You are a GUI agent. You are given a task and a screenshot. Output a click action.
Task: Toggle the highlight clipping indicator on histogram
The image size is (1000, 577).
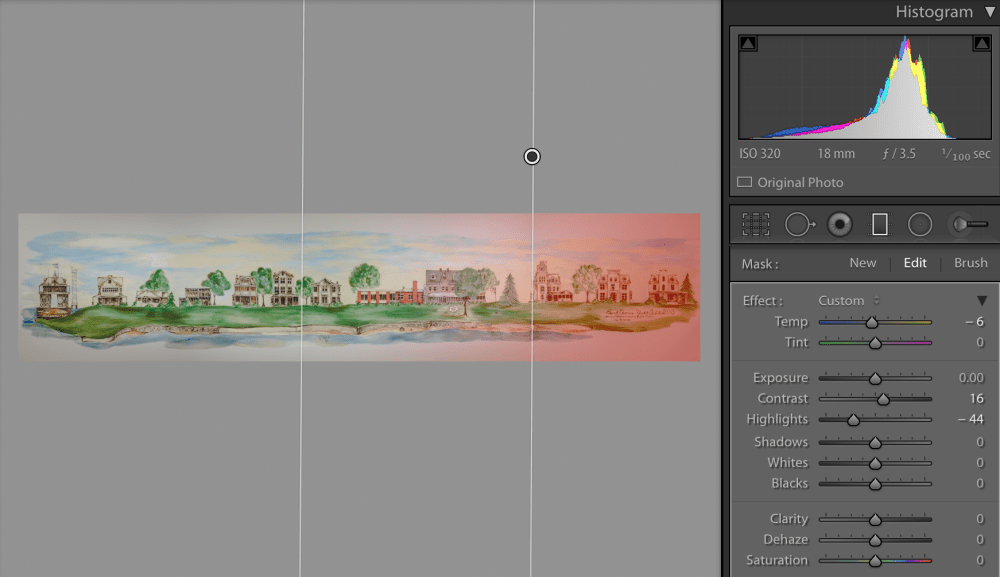[980, 42]
